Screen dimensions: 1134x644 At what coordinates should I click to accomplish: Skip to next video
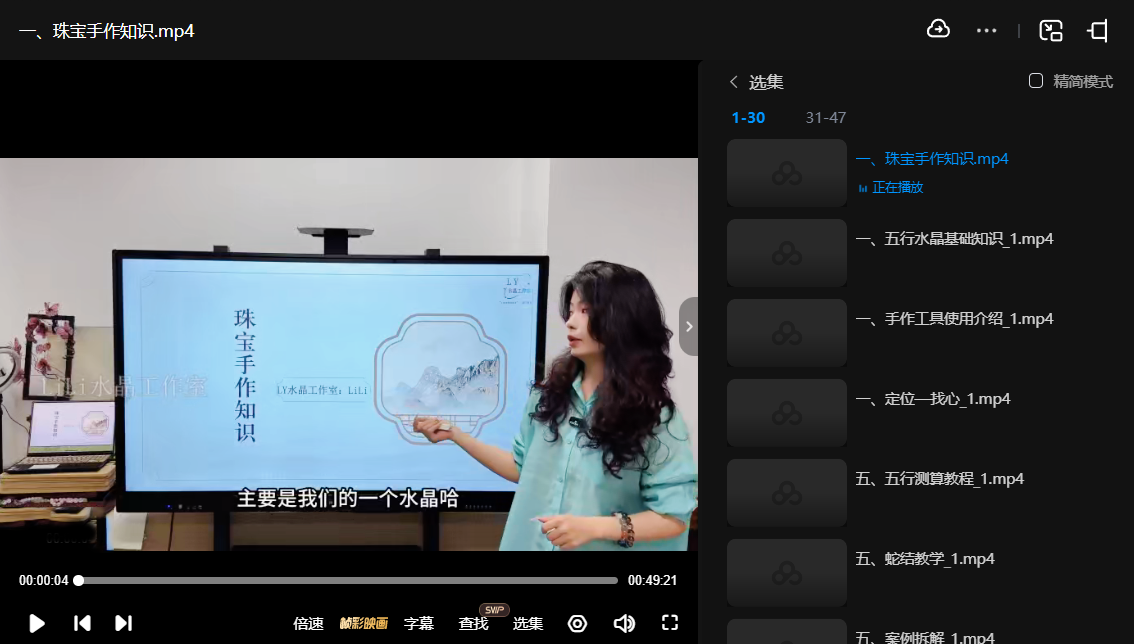tap(123, 623)
